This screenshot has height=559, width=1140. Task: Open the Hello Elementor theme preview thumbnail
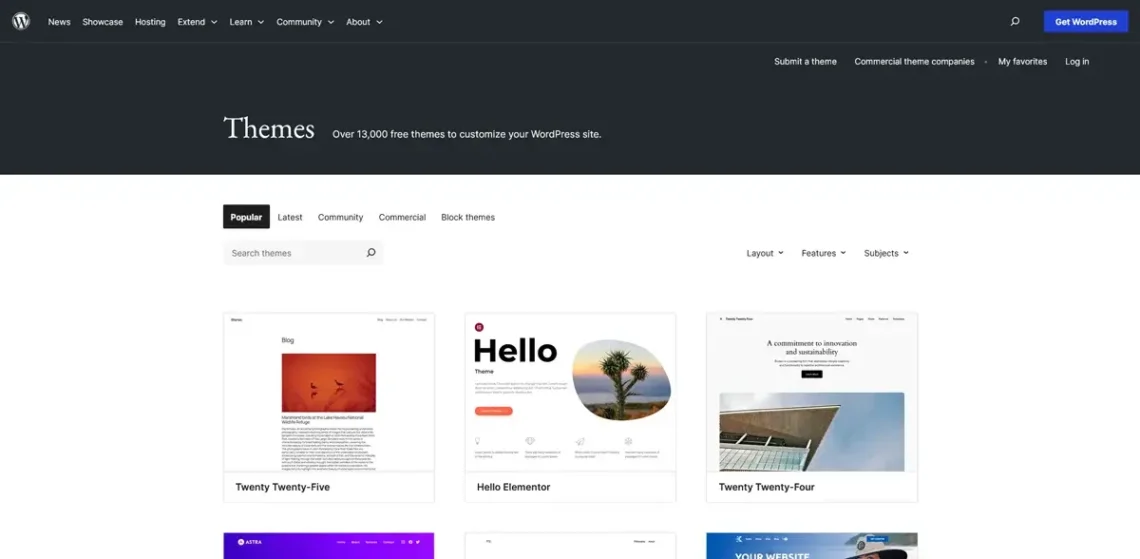[570, 393]
